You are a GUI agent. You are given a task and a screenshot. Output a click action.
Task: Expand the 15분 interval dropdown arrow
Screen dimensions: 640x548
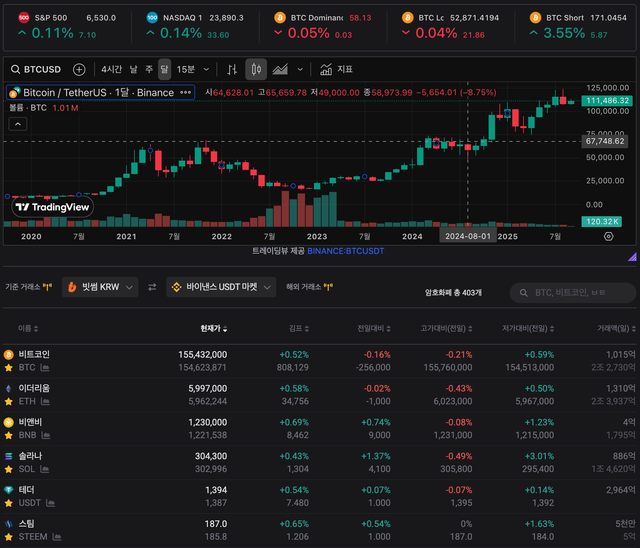[206, 69]
